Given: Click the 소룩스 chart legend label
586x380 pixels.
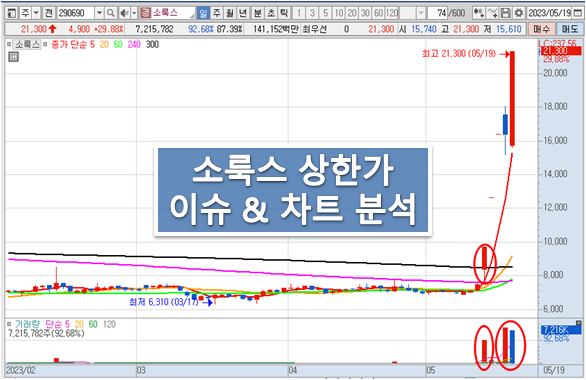Looking at the screenshot, I should tap(27, 44).
